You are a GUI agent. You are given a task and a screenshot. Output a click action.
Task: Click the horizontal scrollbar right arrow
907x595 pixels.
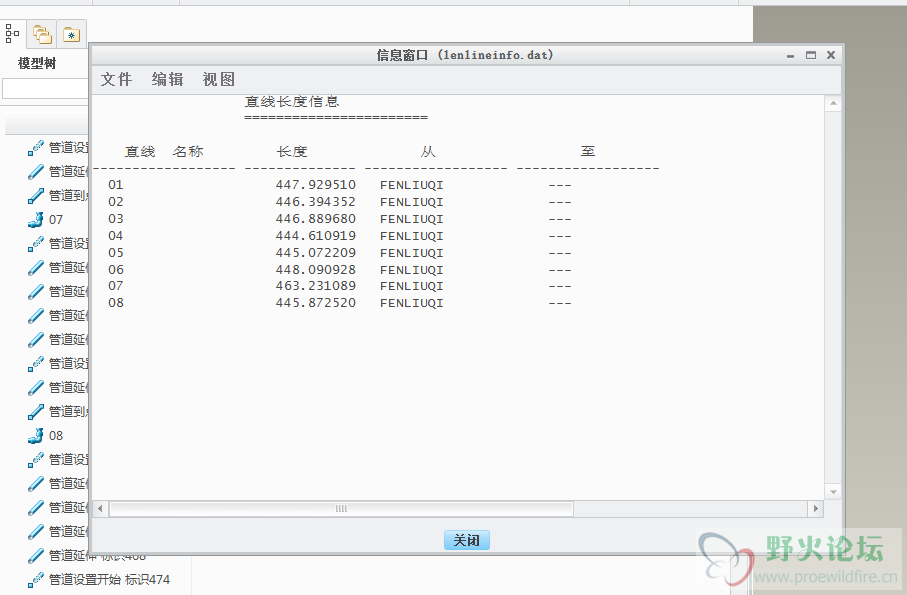click(x=816, y=509)
